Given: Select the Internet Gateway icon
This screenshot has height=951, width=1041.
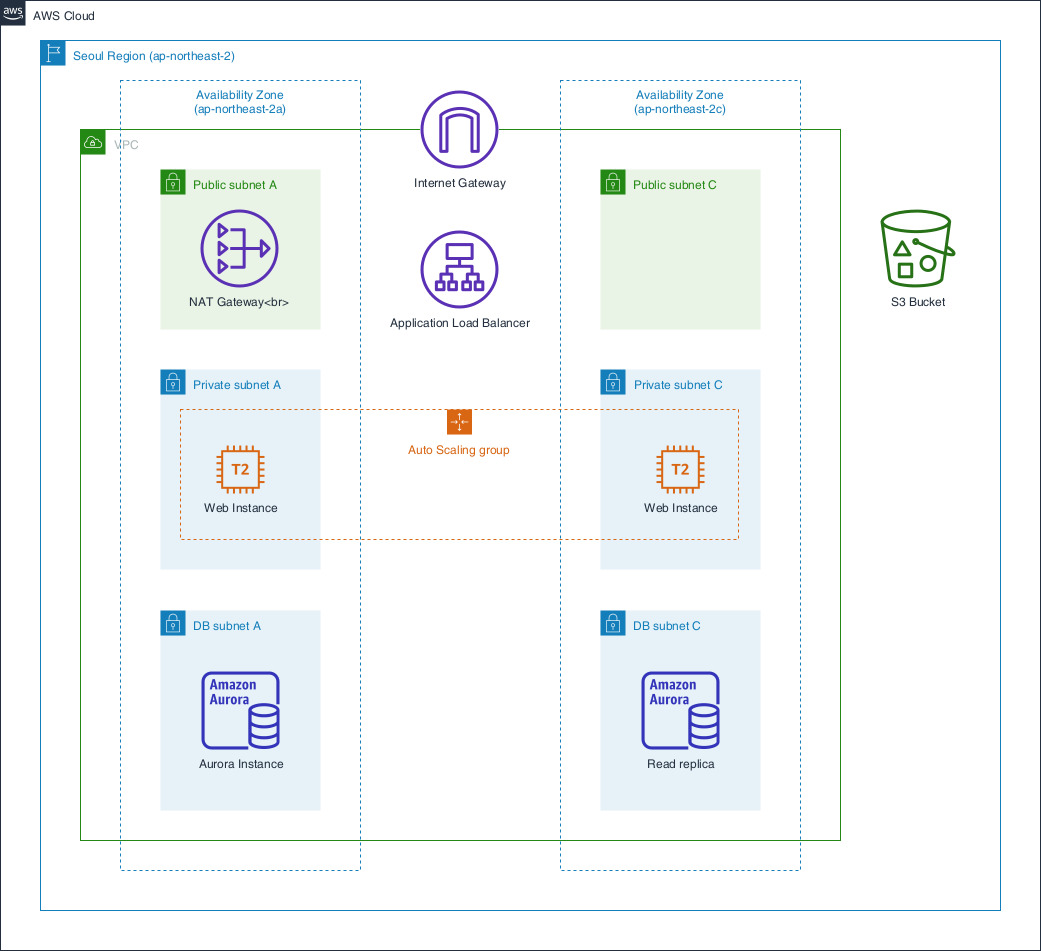Looking at the screenshot, I should (459, 130).
